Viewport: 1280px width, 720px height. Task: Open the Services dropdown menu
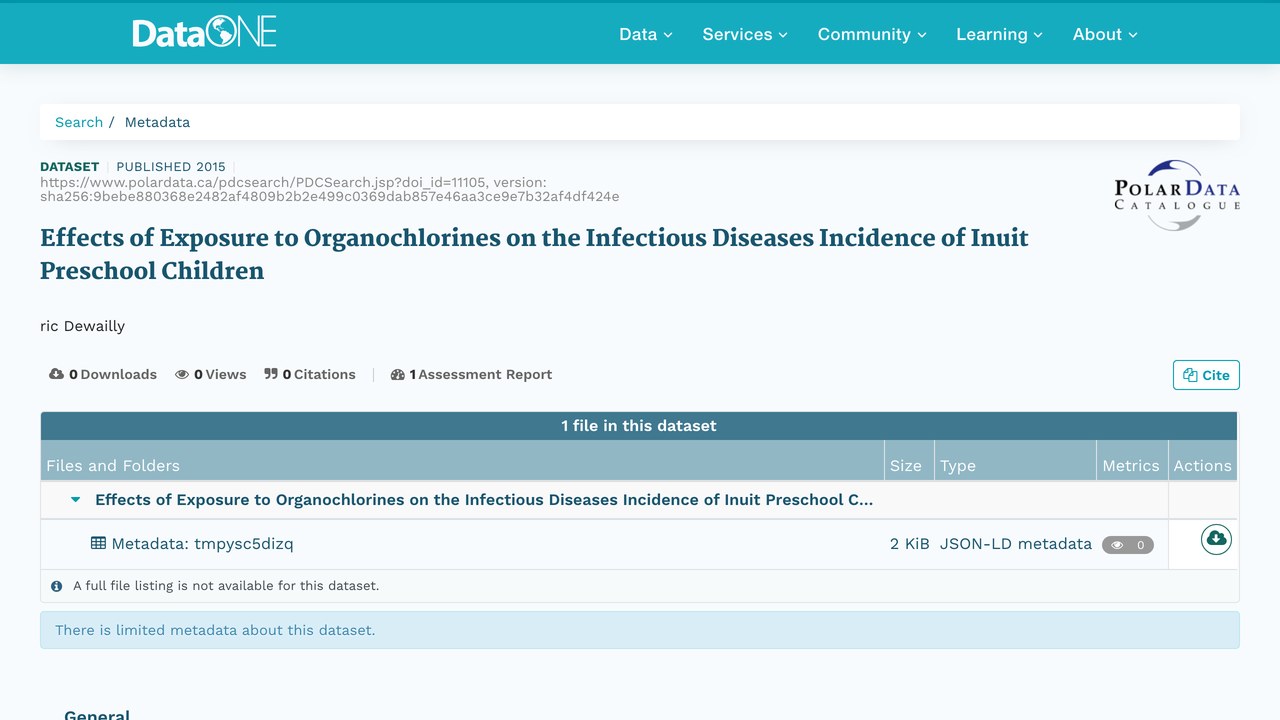click(745, 34)
